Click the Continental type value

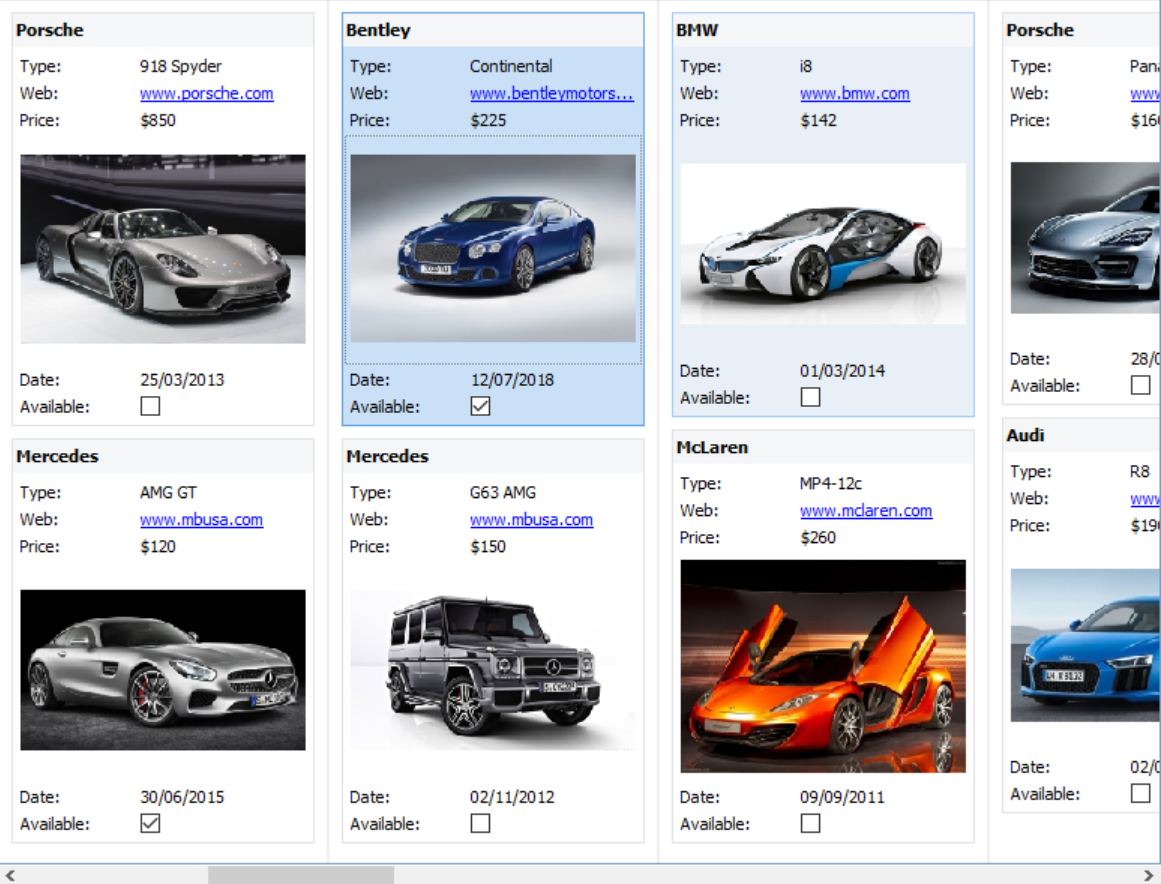[x=511, y=66]
